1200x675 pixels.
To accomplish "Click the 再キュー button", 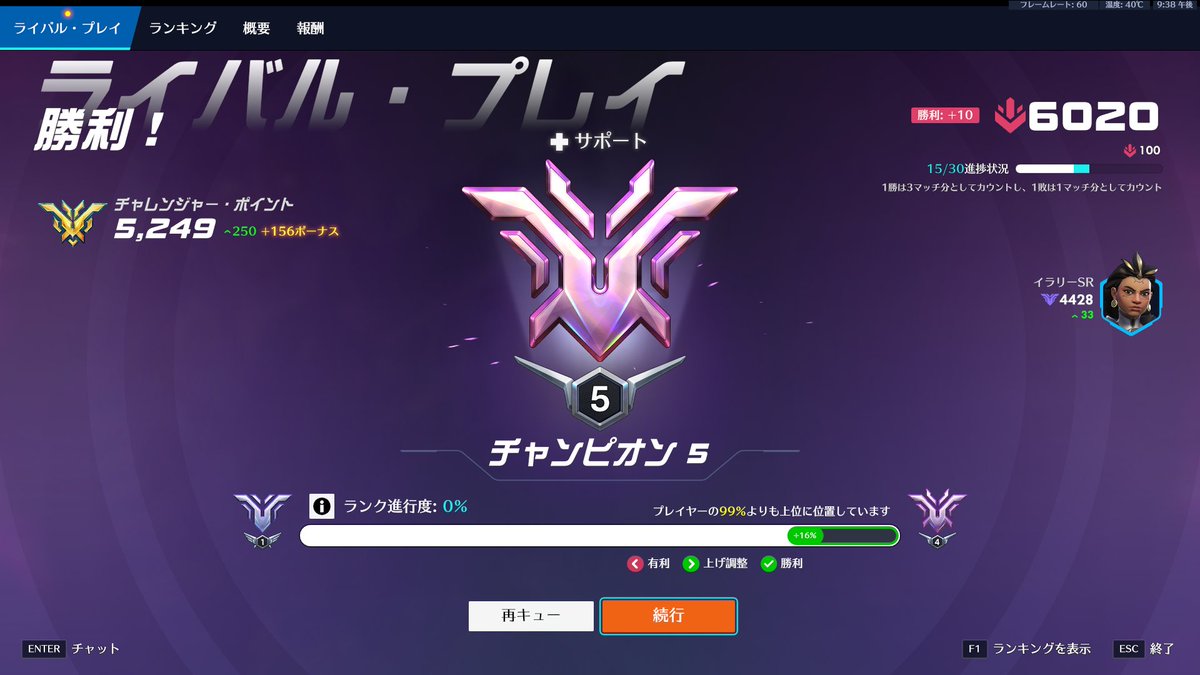I will 530,616.
